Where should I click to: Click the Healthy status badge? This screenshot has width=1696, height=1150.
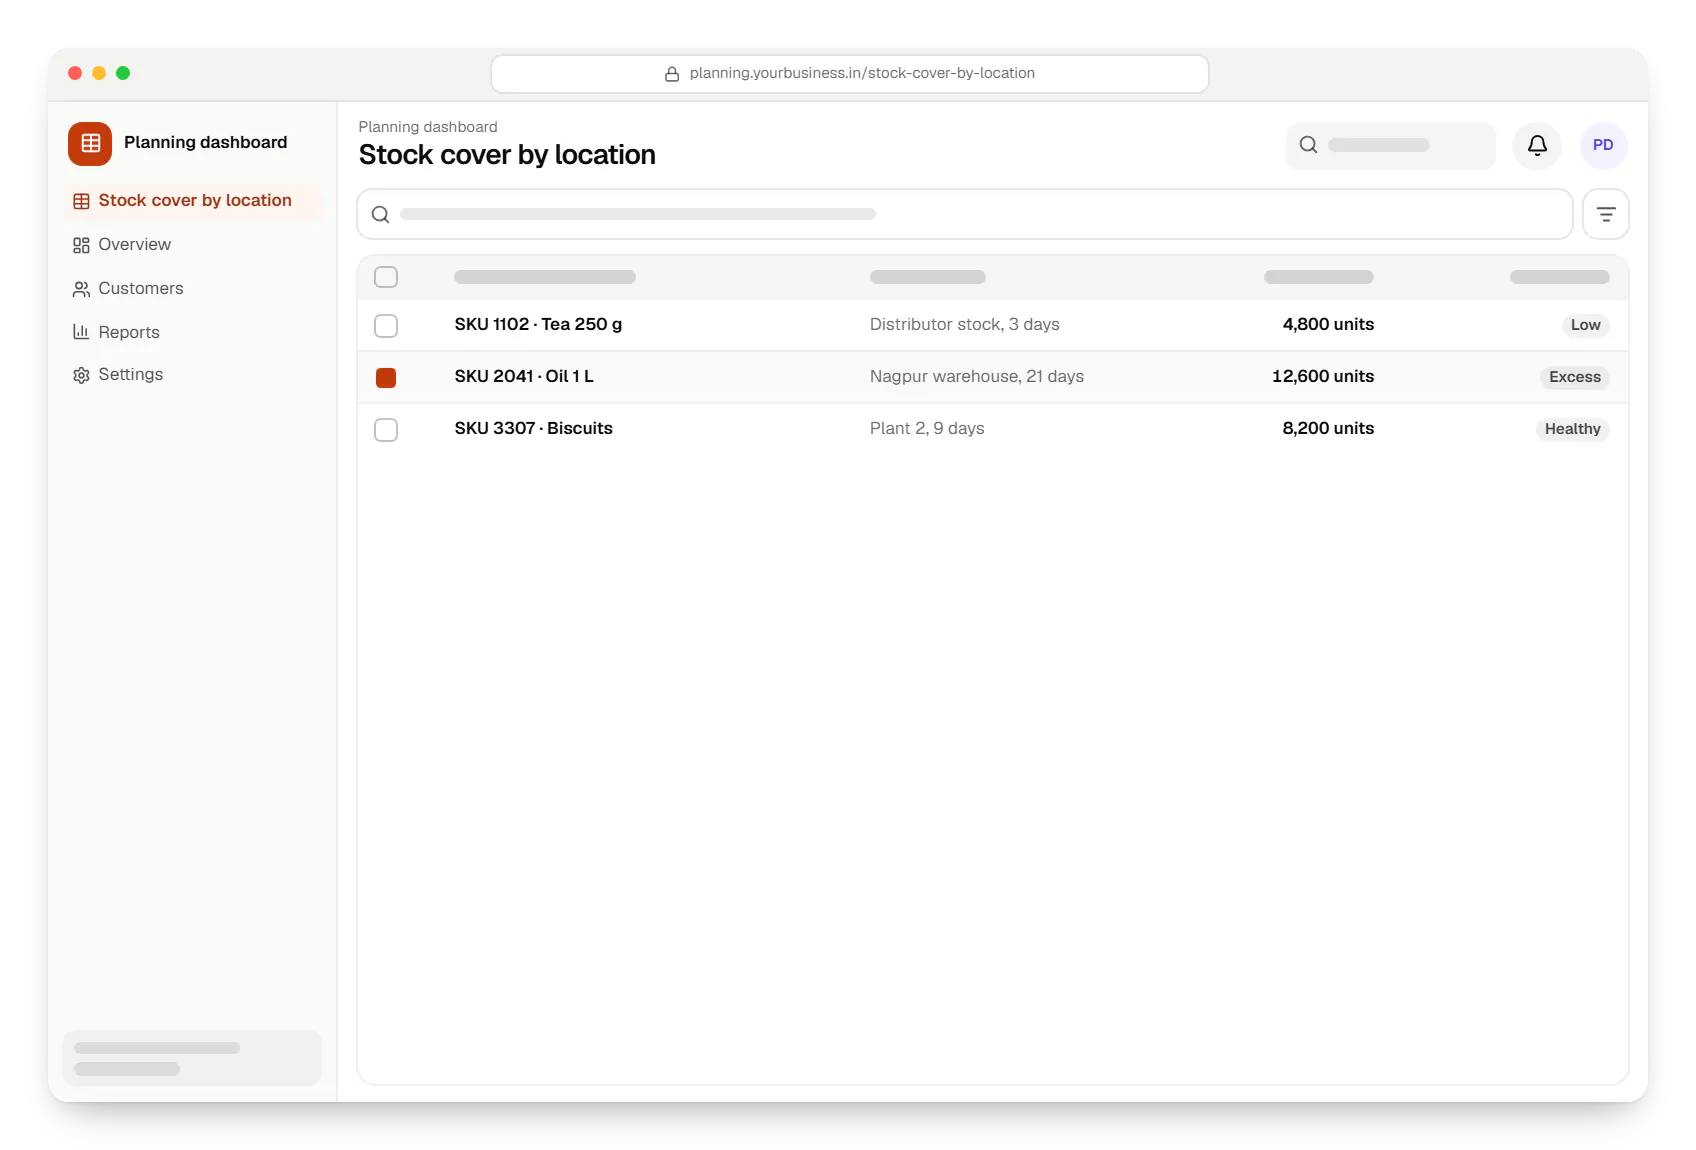(1572, 429)
